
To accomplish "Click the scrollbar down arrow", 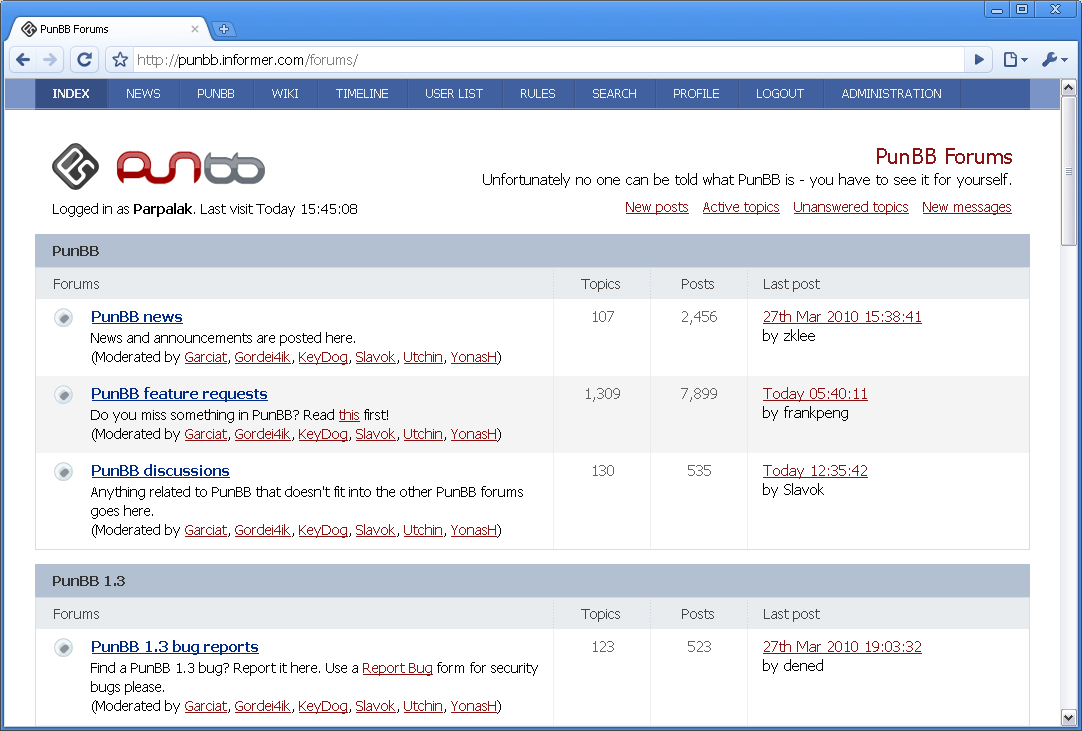I will (x=1068, y=717).
